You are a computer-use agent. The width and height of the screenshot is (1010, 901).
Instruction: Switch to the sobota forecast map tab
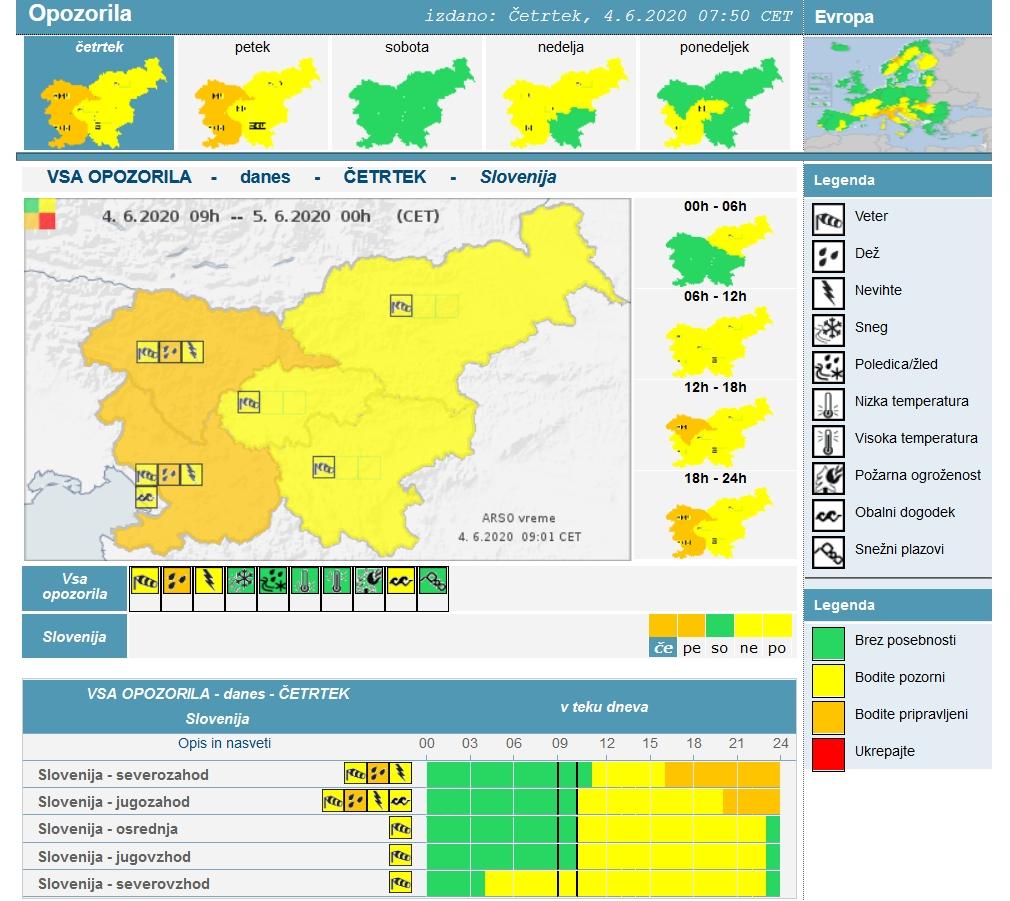406,93
